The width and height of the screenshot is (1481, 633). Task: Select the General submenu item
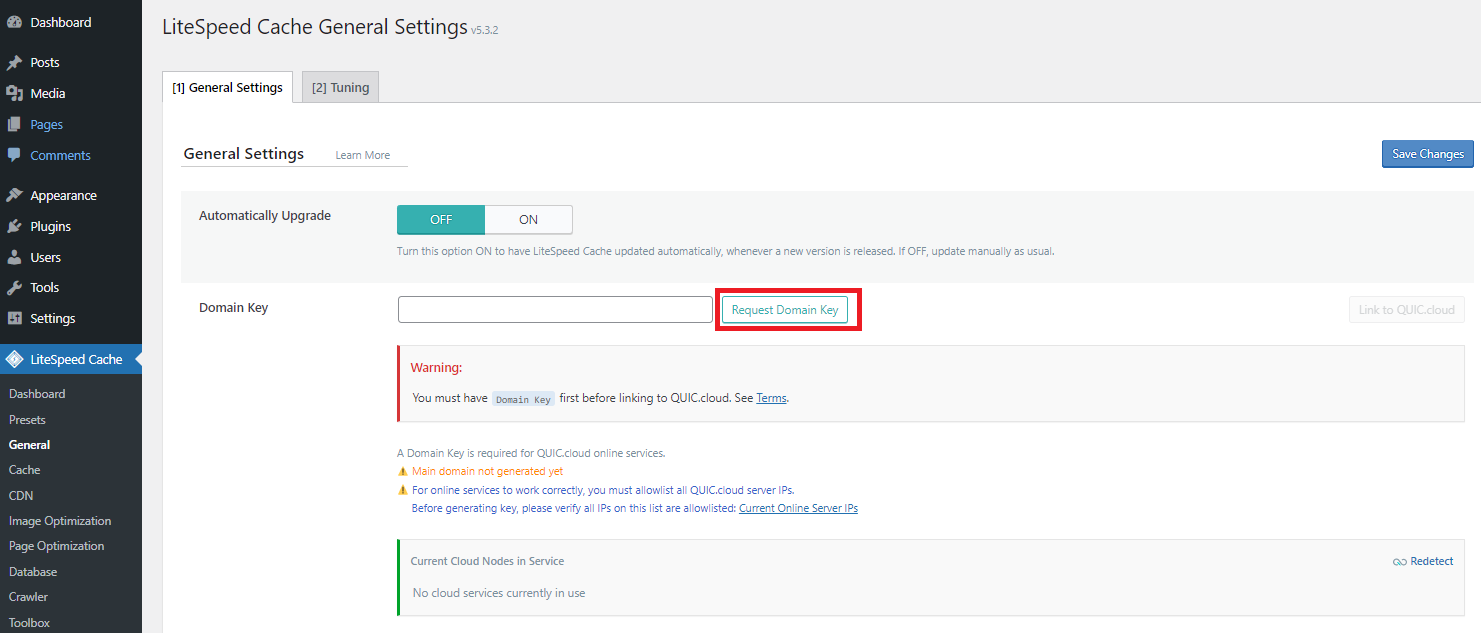coord(29,445)
